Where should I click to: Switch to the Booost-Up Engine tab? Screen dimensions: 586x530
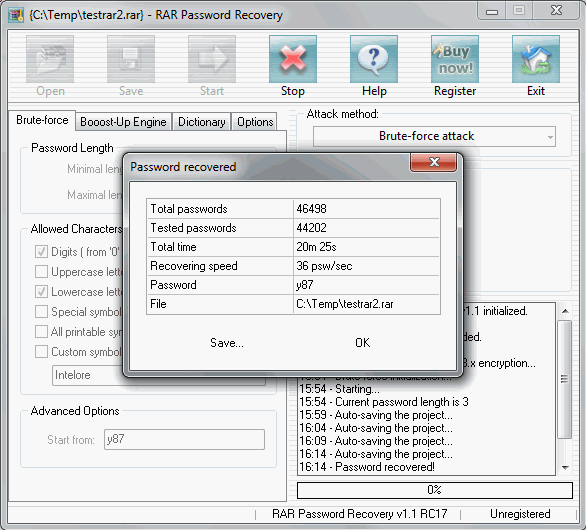tap(123, 122)
